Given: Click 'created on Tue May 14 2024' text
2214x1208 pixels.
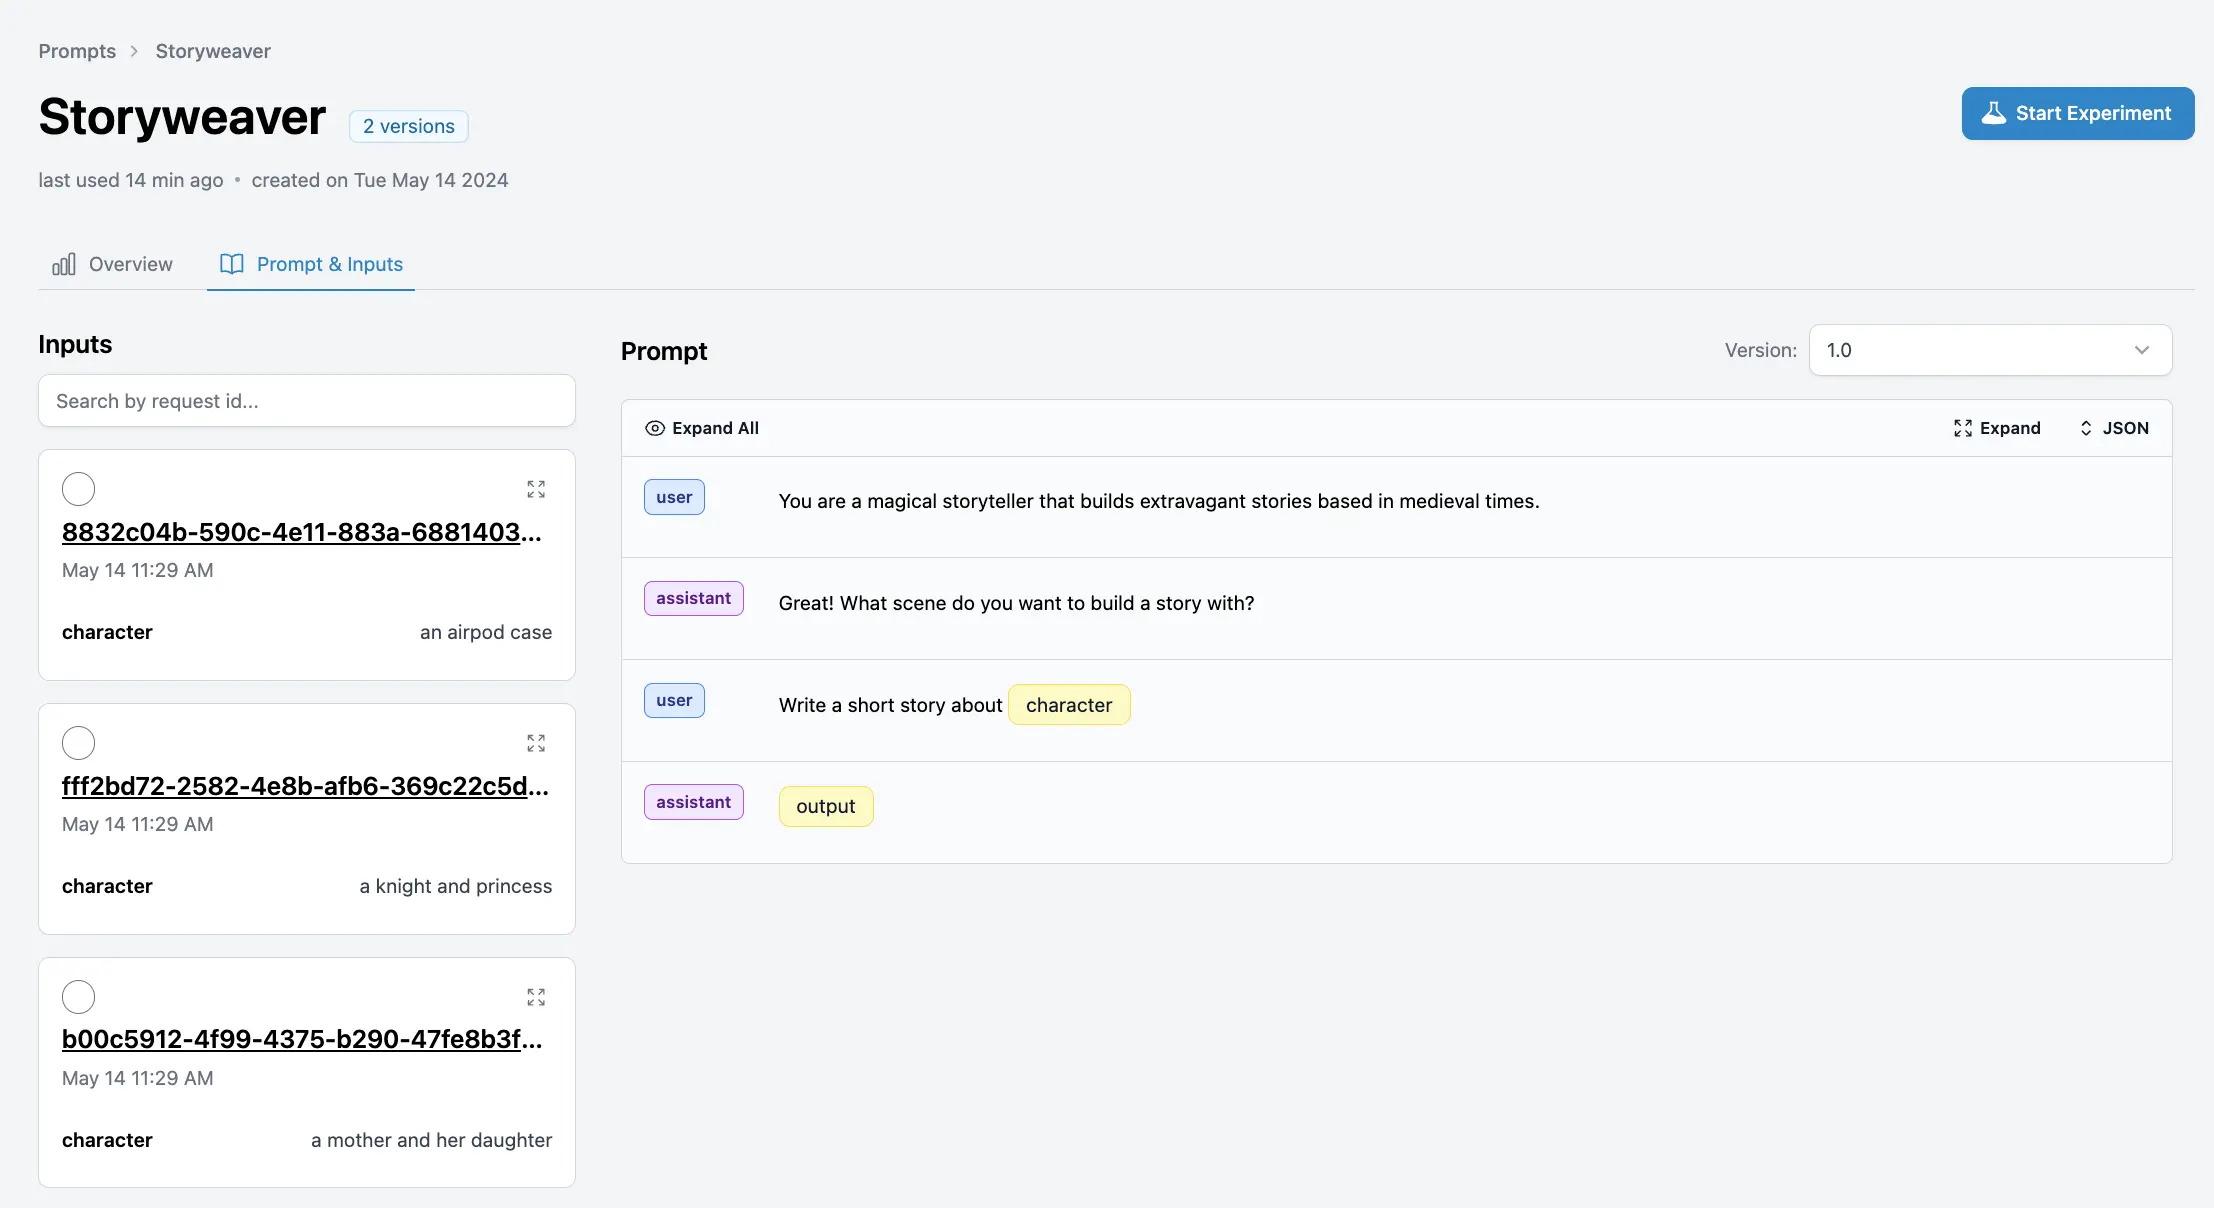Looking at the screenshot, I should coord(380,180).
